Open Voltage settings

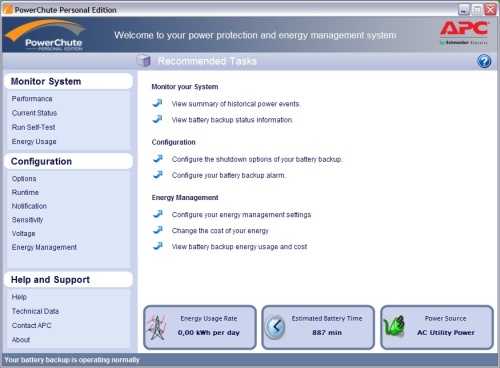pyautogui.click(x=23, y=234)
